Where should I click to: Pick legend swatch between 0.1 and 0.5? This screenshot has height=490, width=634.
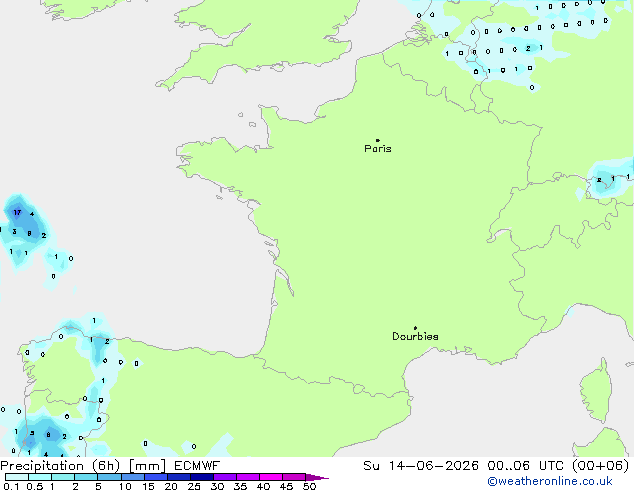pos(17,477)
